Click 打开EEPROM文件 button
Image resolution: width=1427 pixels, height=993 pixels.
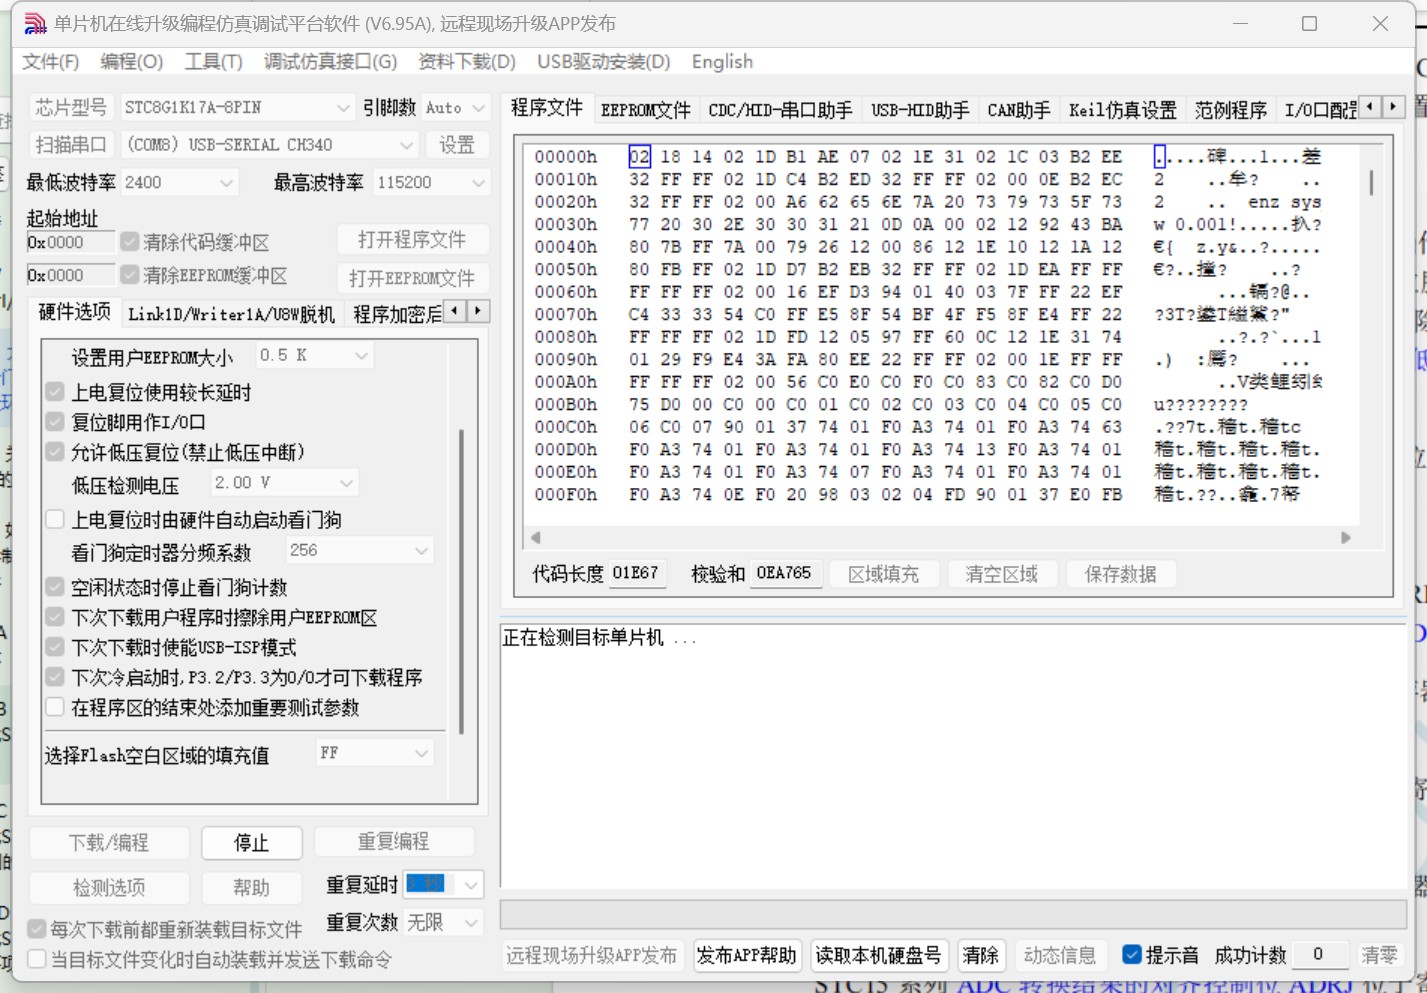coord(412,278)
